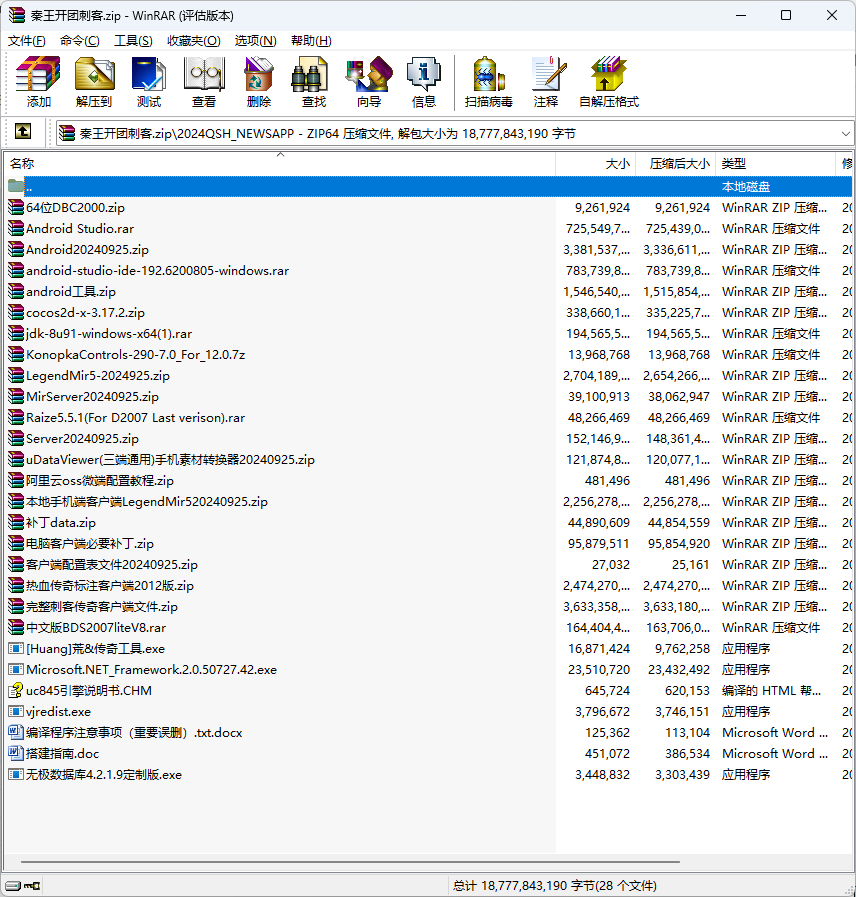
Task: Click the horizontal scrollbar at list bottom
Action: 350,862
